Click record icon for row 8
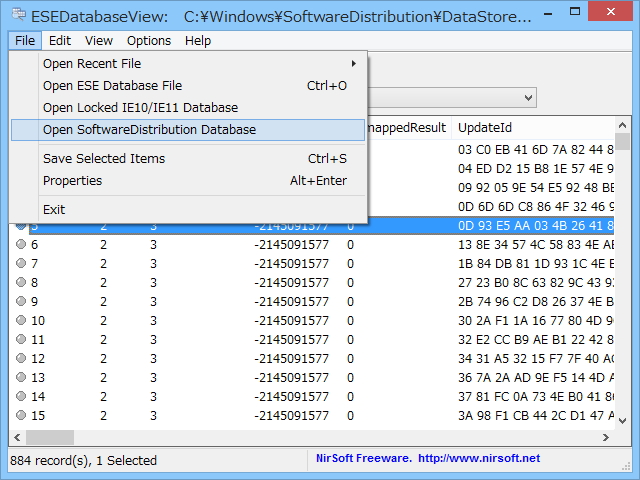 click(x=21, y=282)
